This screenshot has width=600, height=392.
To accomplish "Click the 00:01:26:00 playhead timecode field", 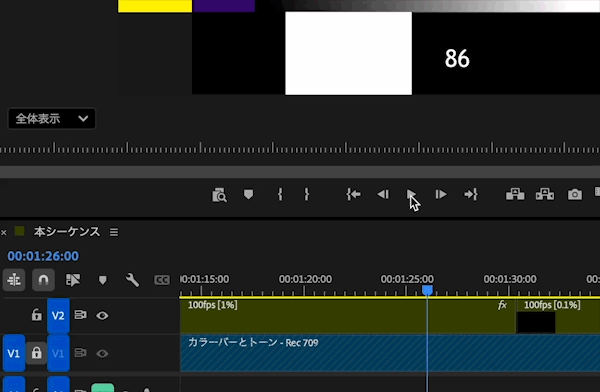I will pos(43,256).
